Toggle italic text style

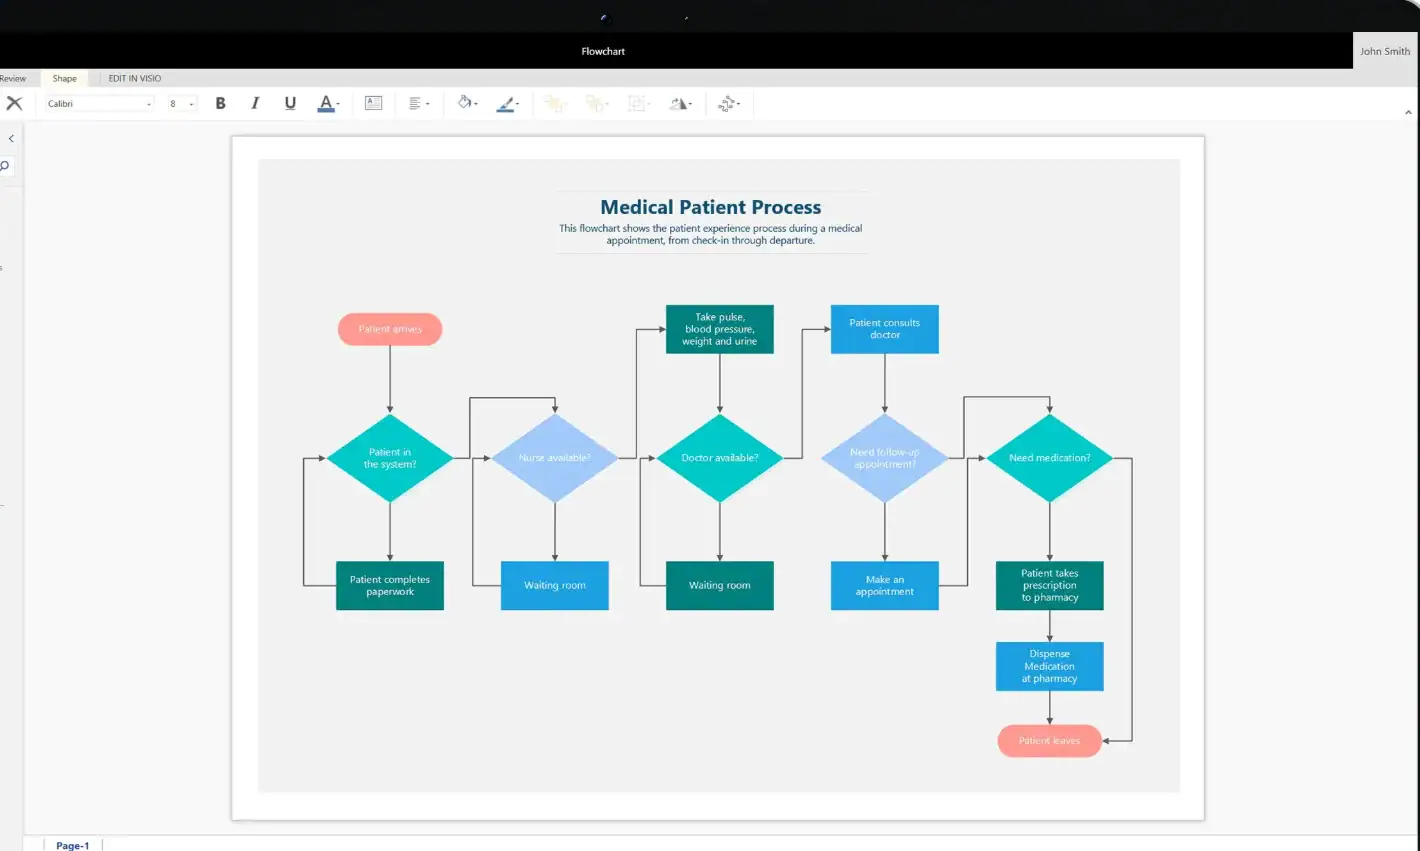point(255,103)
